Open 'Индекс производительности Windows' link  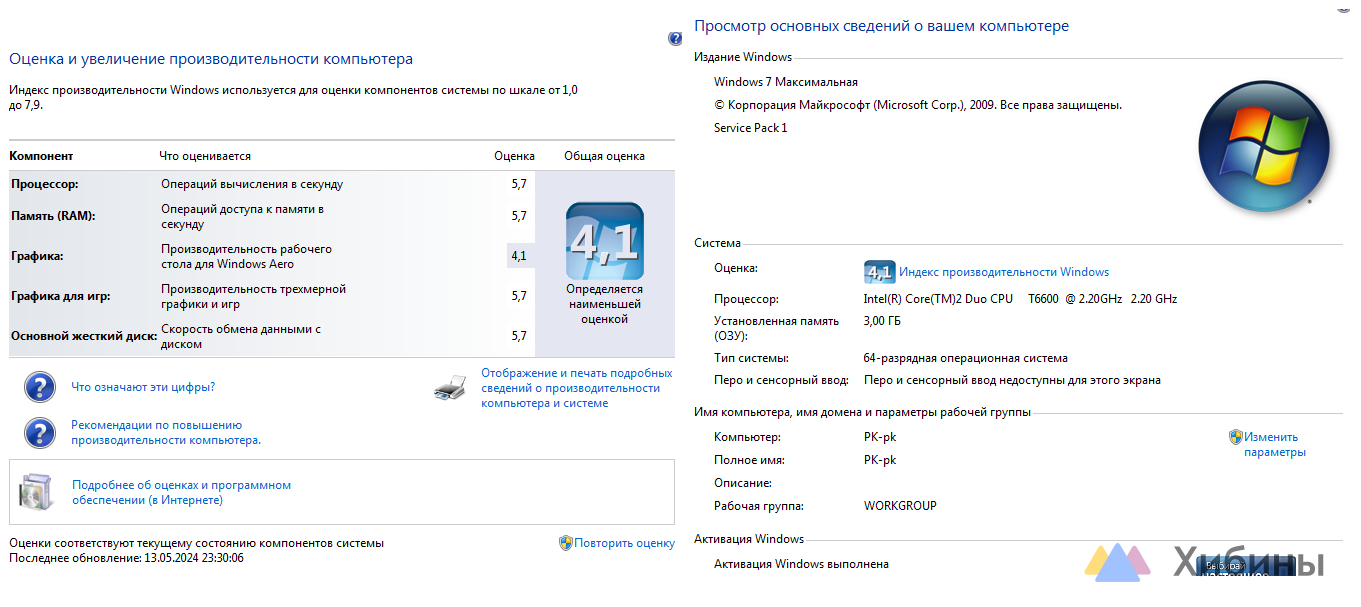[1004, 272]
